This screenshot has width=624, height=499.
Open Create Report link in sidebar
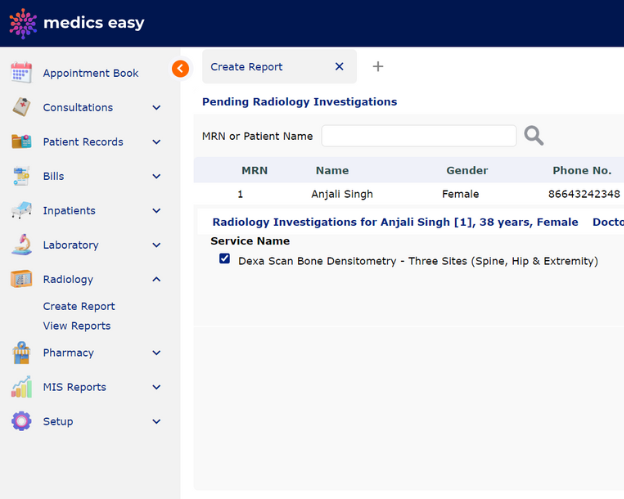[79, 306]
